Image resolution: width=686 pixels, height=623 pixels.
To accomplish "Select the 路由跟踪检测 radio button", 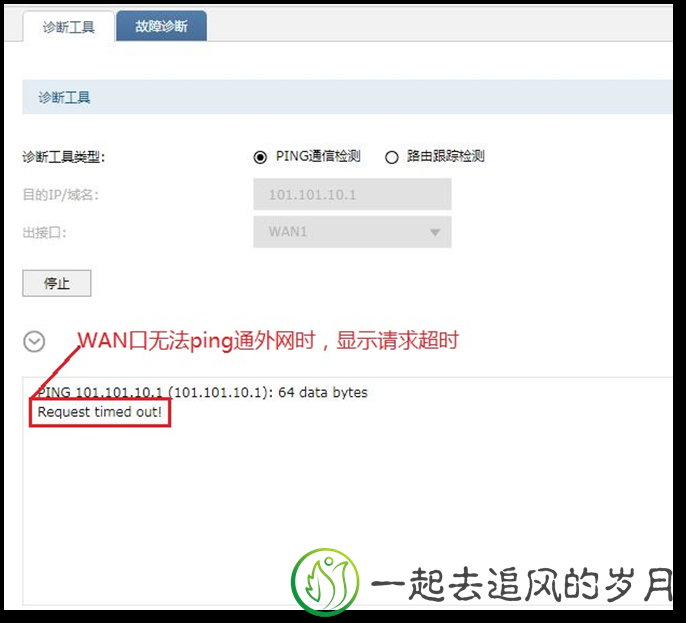I will [392, 157].
